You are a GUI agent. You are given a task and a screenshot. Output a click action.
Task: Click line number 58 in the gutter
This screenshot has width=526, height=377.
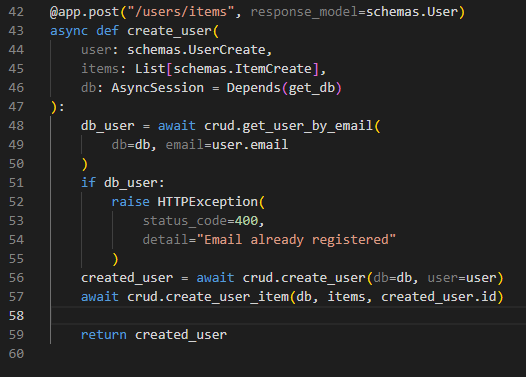coord(16,316)
